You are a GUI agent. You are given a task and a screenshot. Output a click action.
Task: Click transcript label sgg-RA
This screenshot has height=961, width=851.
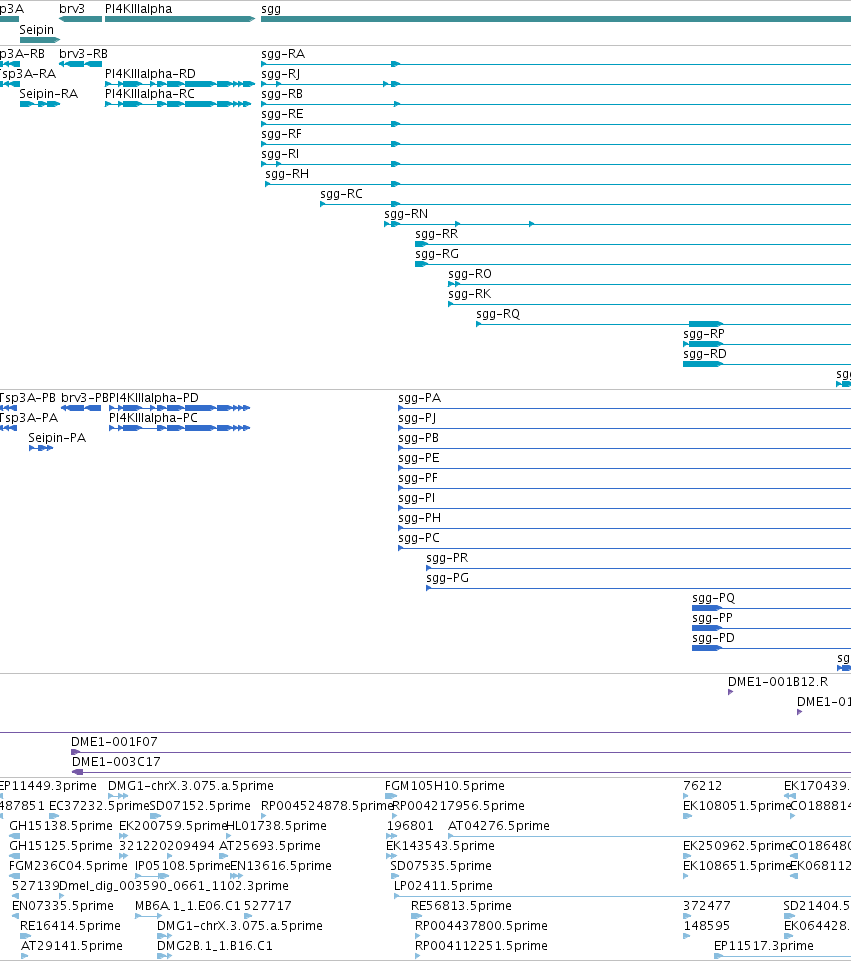click(x=282, y=54)
